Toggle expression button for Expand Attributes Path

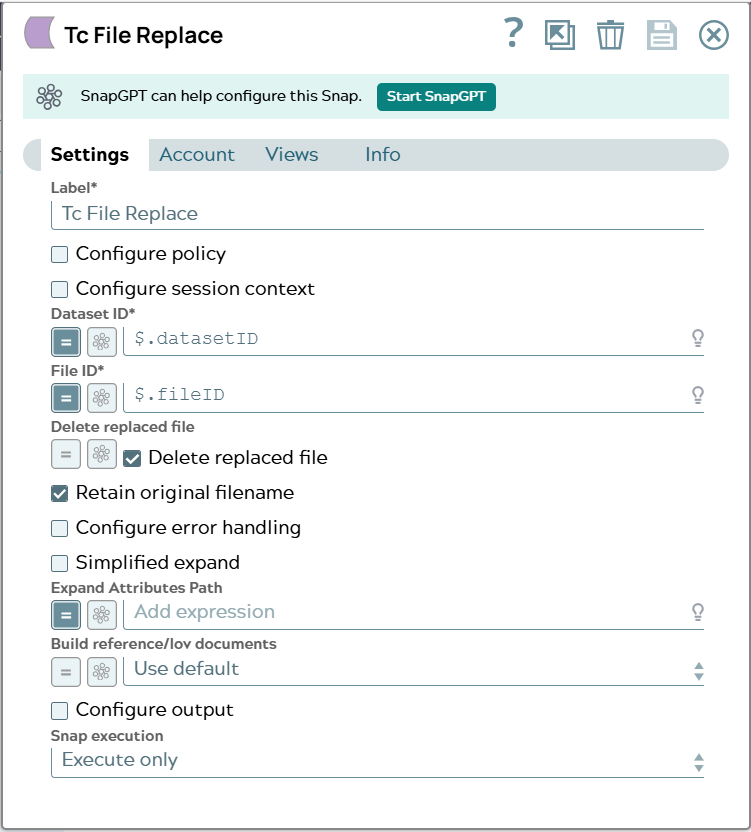(x=66, y=615)
